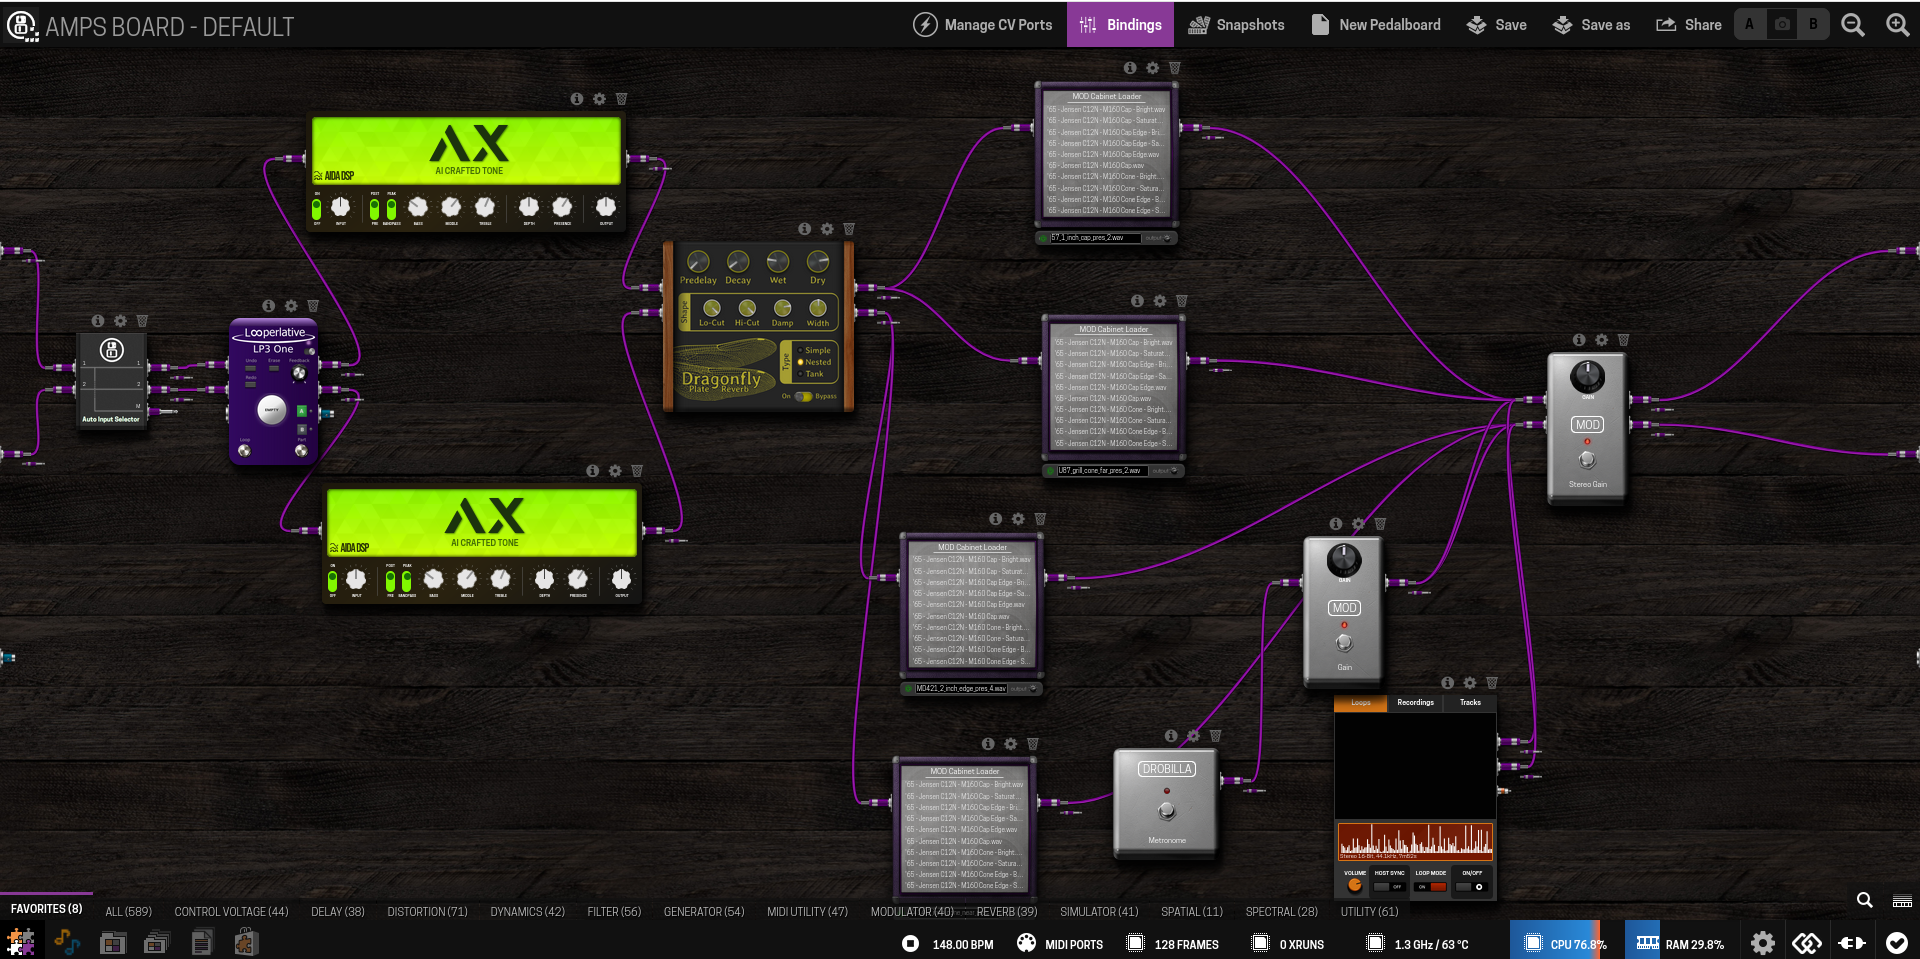Open Dragonfly Plate Reverb settings gear
This screenshot has height=959, width=1920.
point(827,229)
